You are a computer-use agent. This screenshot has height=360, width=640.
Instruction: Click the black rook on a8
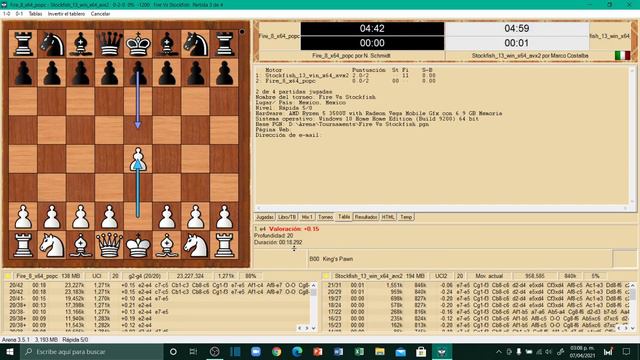23,44
